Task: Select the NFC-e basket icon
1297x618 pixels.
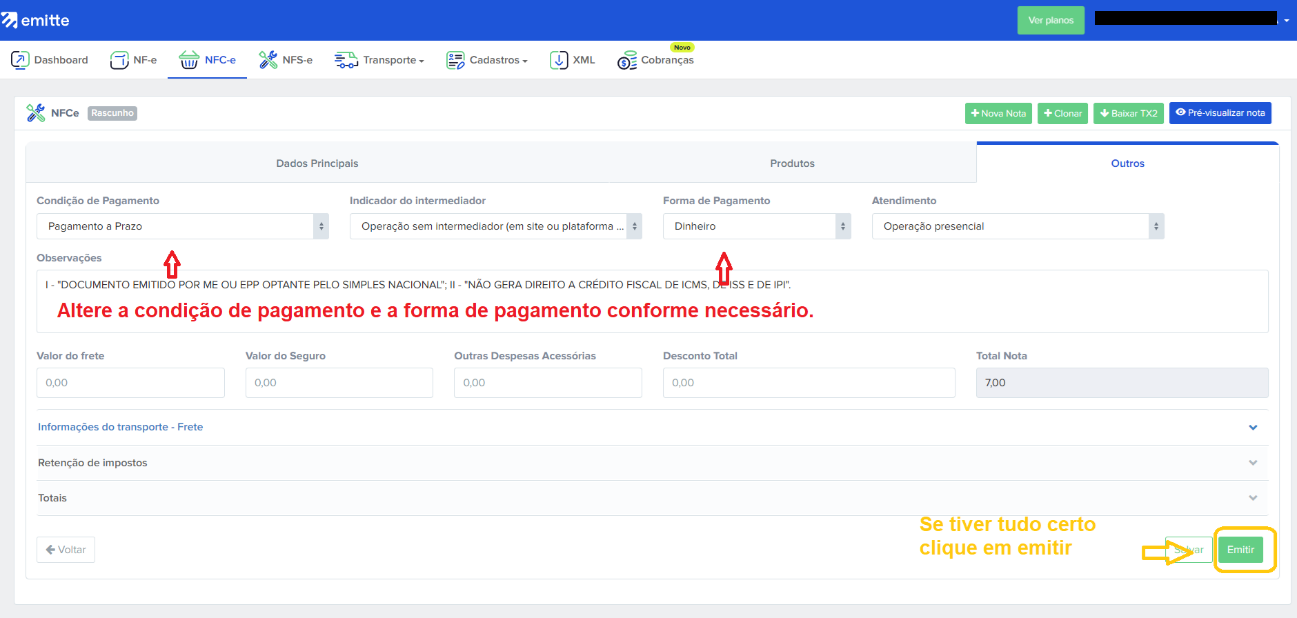Action: (189, 60)
